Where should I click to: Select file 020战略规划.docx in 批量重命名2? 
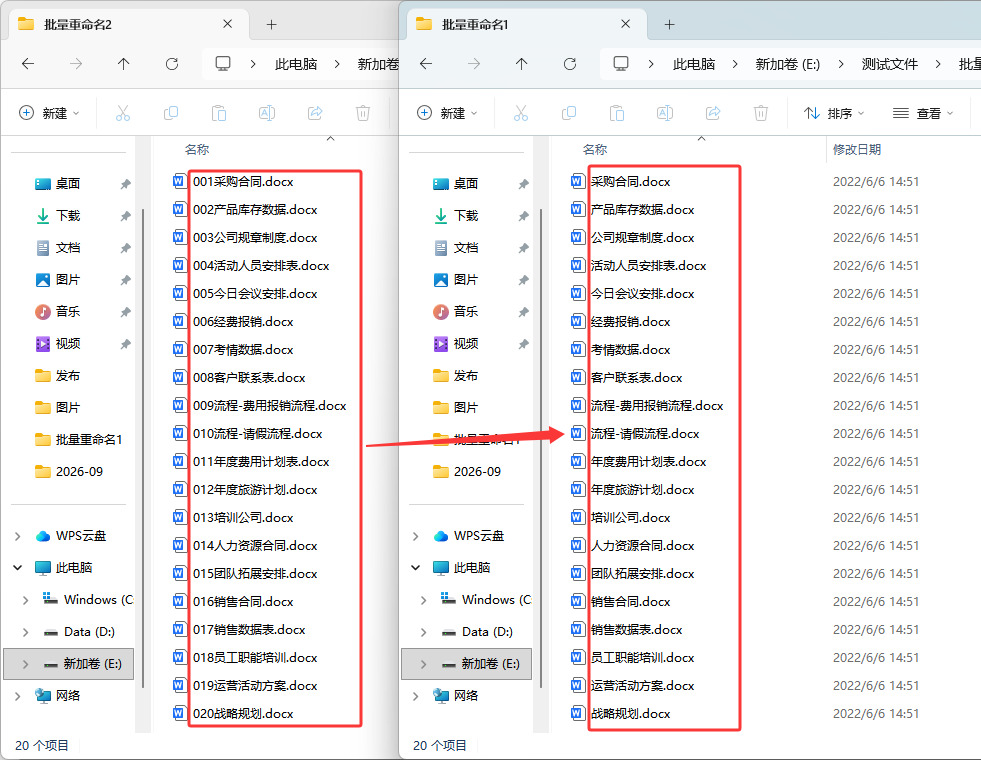tap(243, 714)
